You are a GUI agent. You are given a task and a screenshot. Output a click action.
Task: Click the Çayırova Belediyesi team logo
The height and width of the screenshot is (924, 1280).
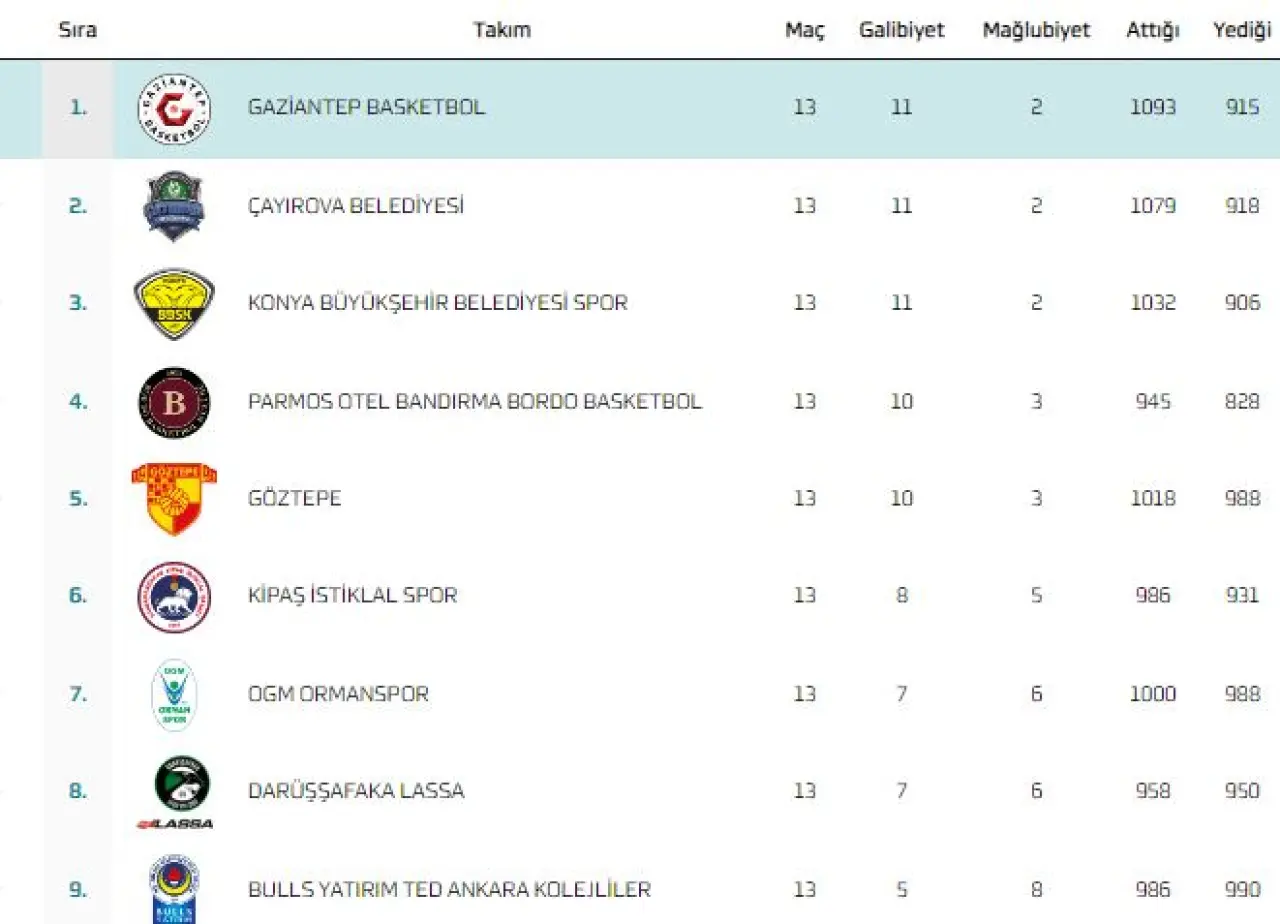tap(174, 206)
